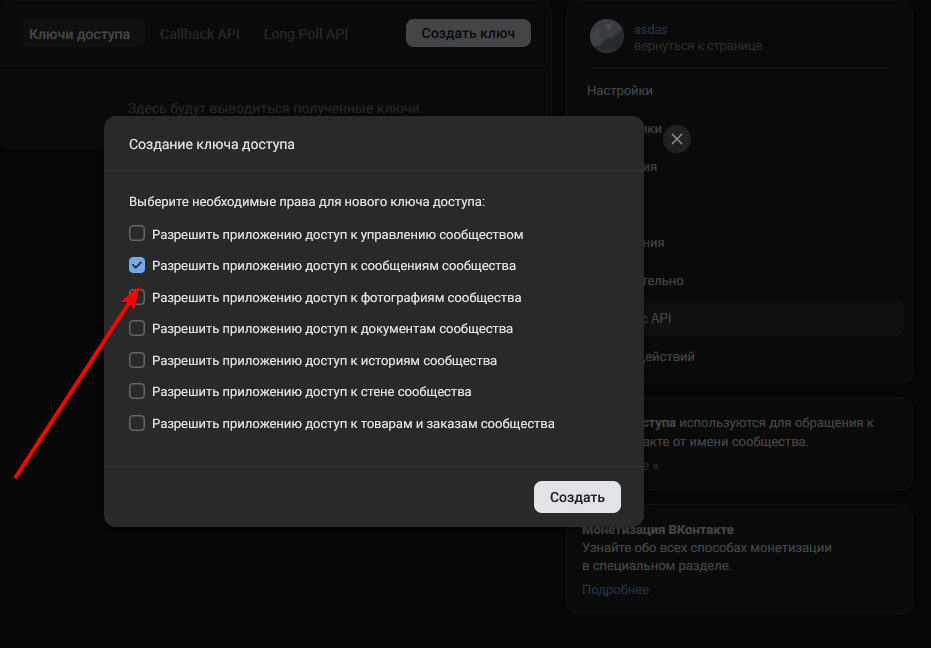Tick the community documents access checkbox
The height and width of the screenshot is (648, 931).
click(x=137, y=328)
